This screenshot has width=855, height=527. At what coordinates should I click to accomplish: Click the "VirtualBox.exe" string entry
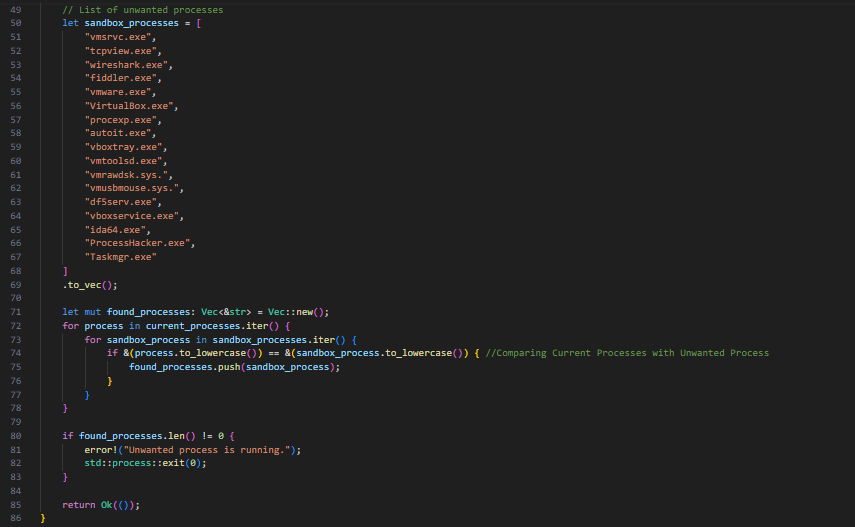(x=129, y=106)
